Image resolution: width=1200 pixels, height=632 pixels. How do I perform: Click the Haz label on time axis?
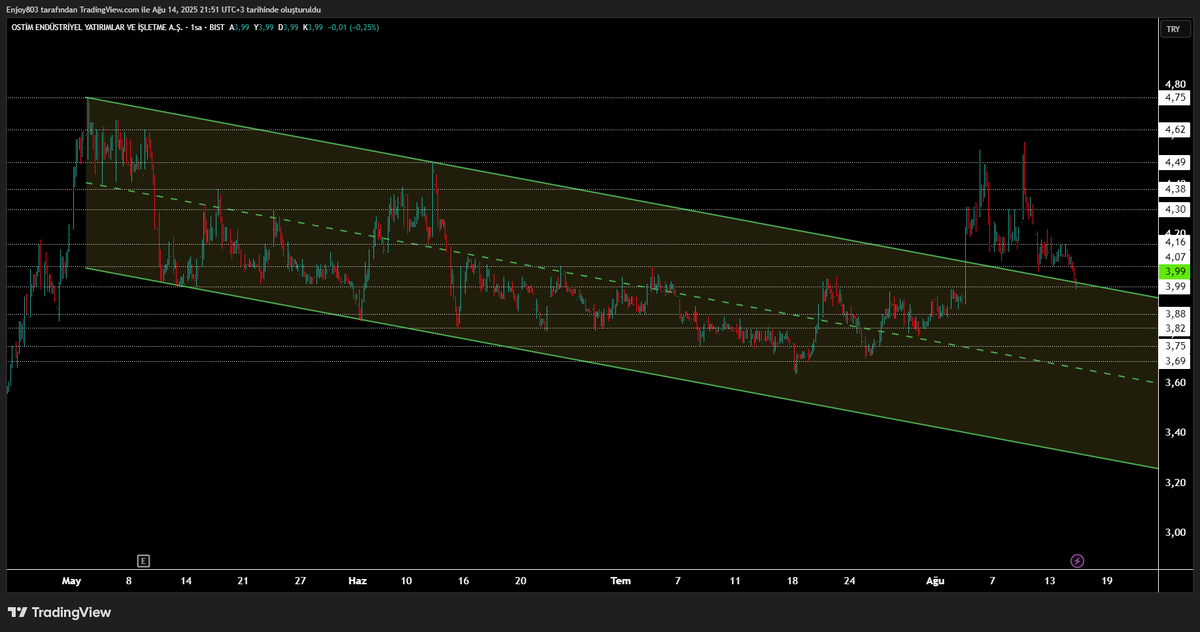click(x=357, y=581)
